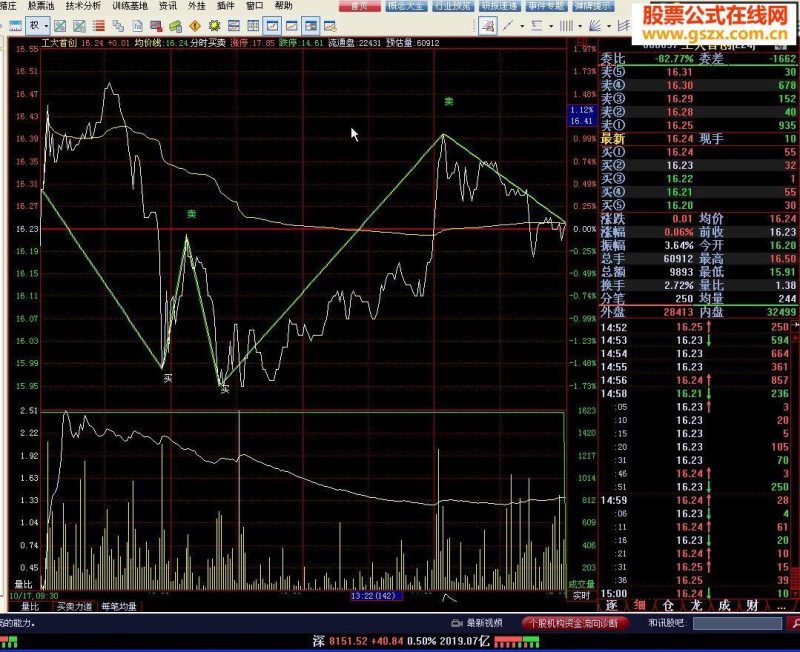Select the drawing tools ruler-triangle icon
This screenshot has height=652, width=800.
click(488, 26)
